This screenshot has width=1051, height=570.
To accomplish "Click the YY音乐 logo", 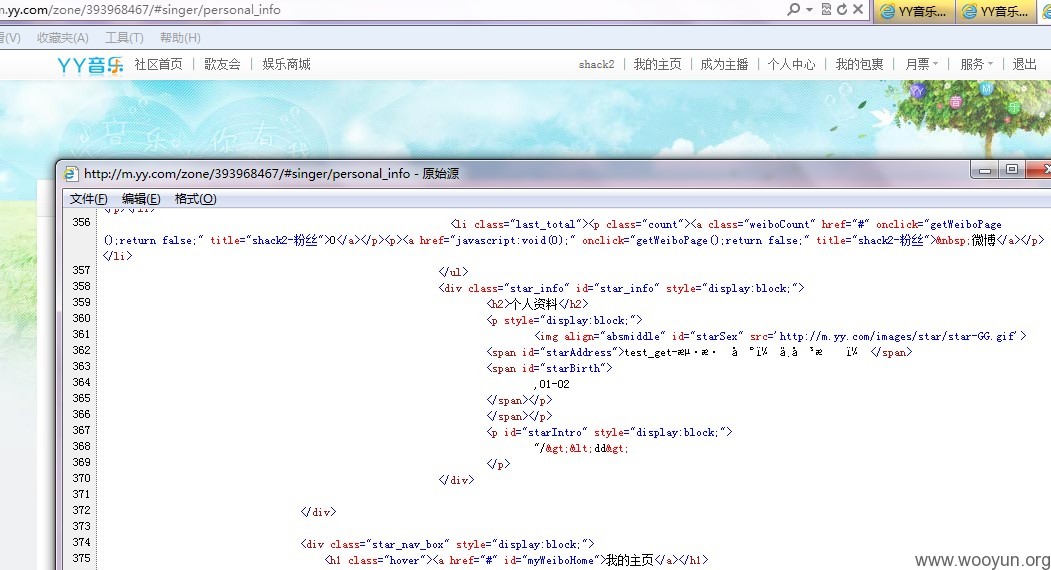I will click(x=90, y=64).
